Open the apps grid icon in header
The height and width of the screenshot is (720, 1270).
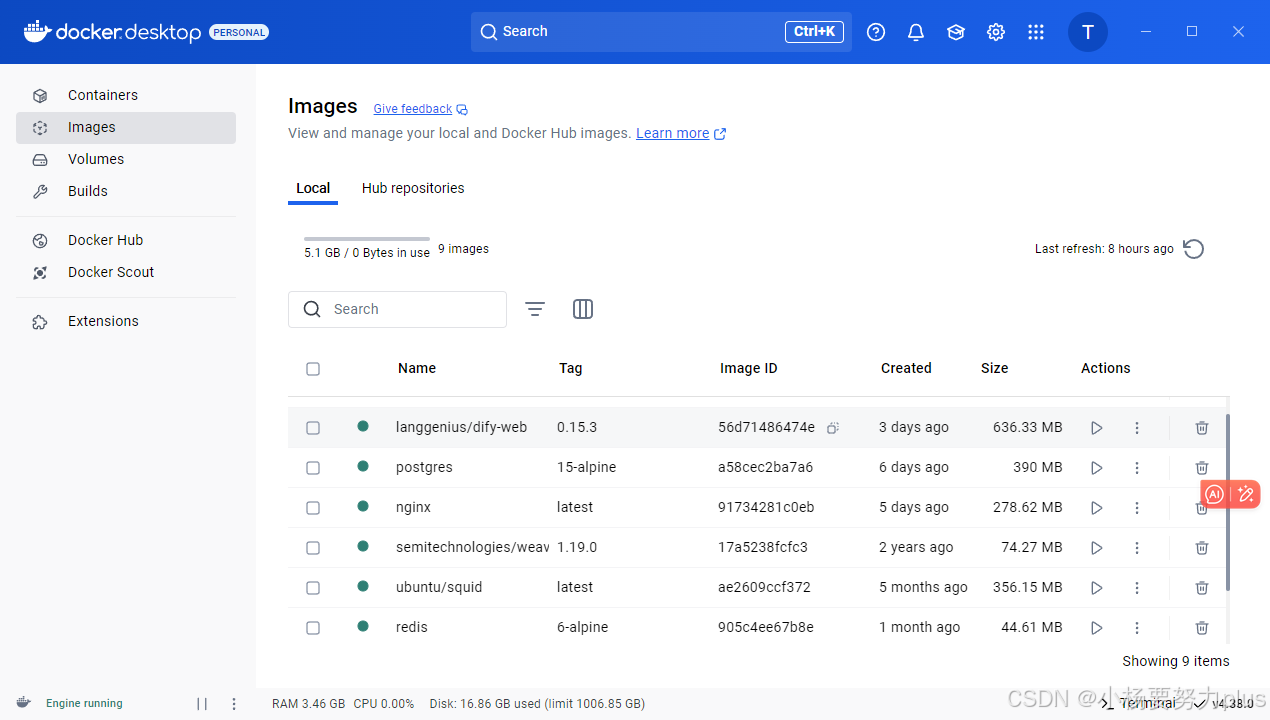[1036, 32]
